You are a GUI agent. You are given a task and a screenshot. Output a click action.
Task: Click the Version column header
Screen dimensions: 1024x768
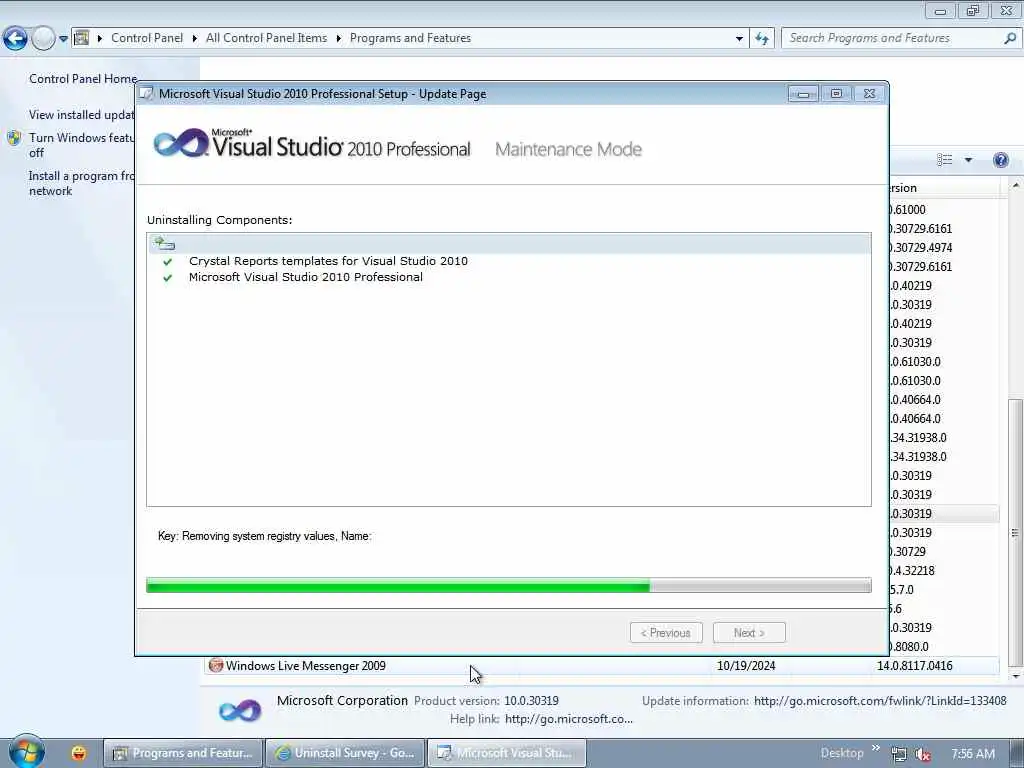tap(944, 188)
